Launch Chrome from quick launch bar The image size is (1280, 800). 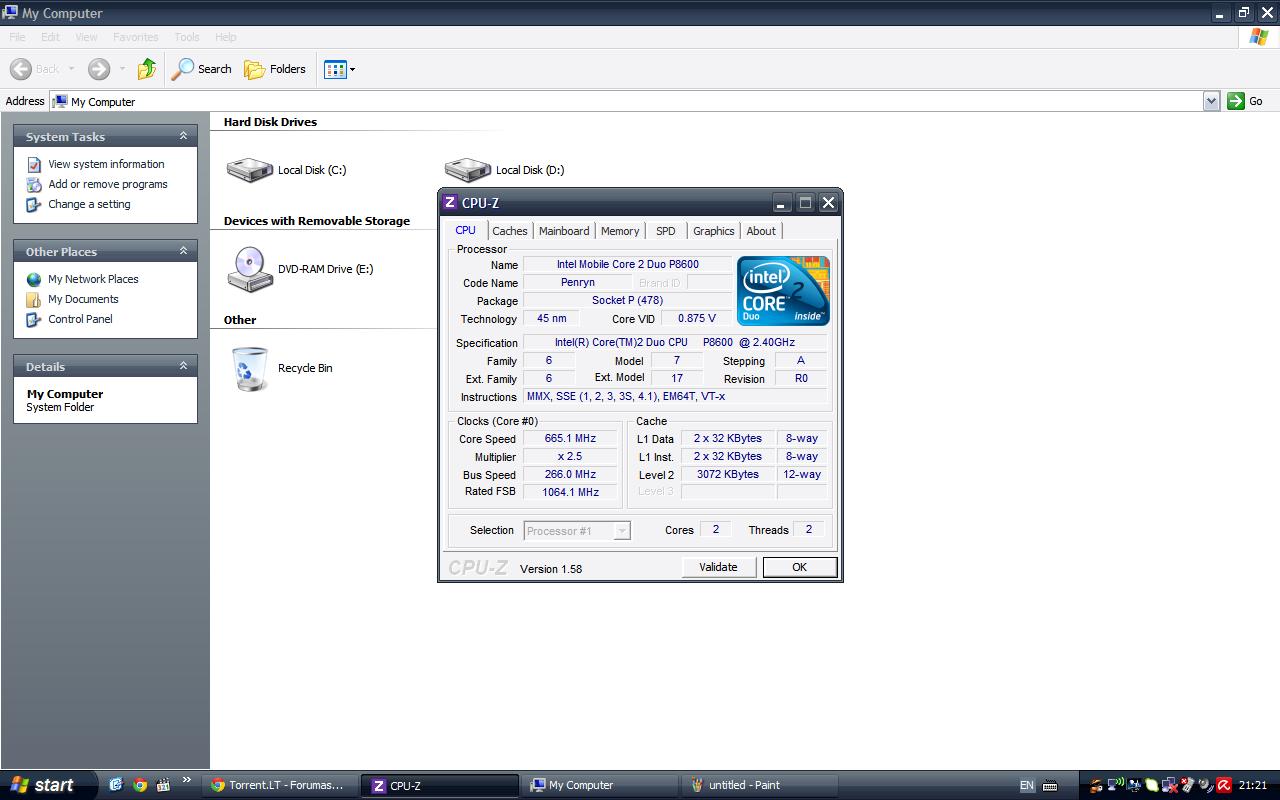140,785
